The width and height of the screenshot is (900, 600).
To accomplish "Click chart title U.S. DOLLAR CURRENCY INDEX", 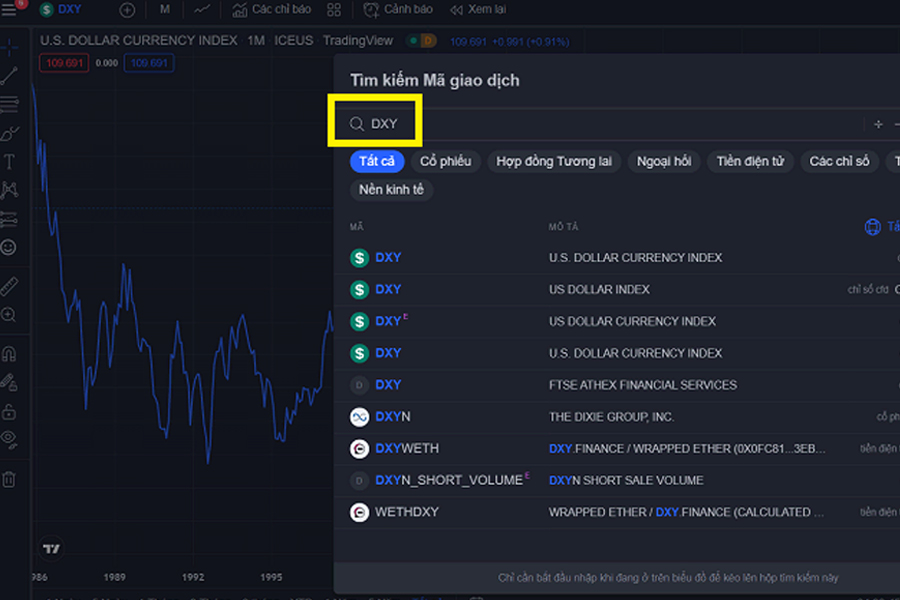I will 138,40.
